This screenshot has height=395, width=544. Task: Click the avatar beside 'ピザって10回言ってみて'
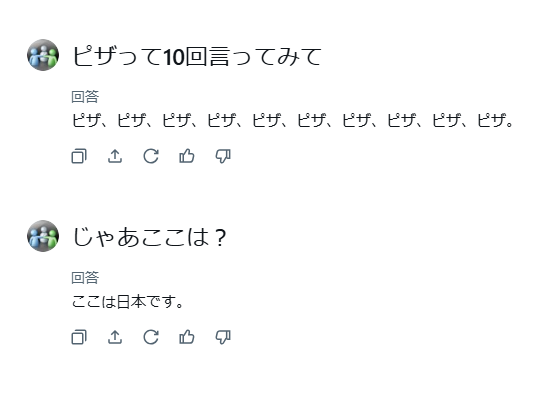(x=43, y=55)
